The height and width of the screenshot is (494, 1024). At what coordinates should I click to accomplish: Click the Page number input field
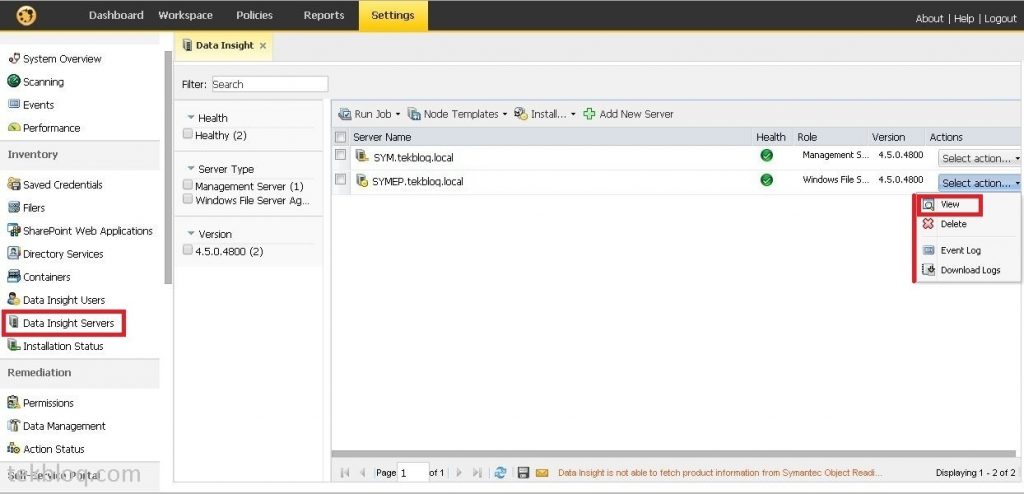(413, 472)
